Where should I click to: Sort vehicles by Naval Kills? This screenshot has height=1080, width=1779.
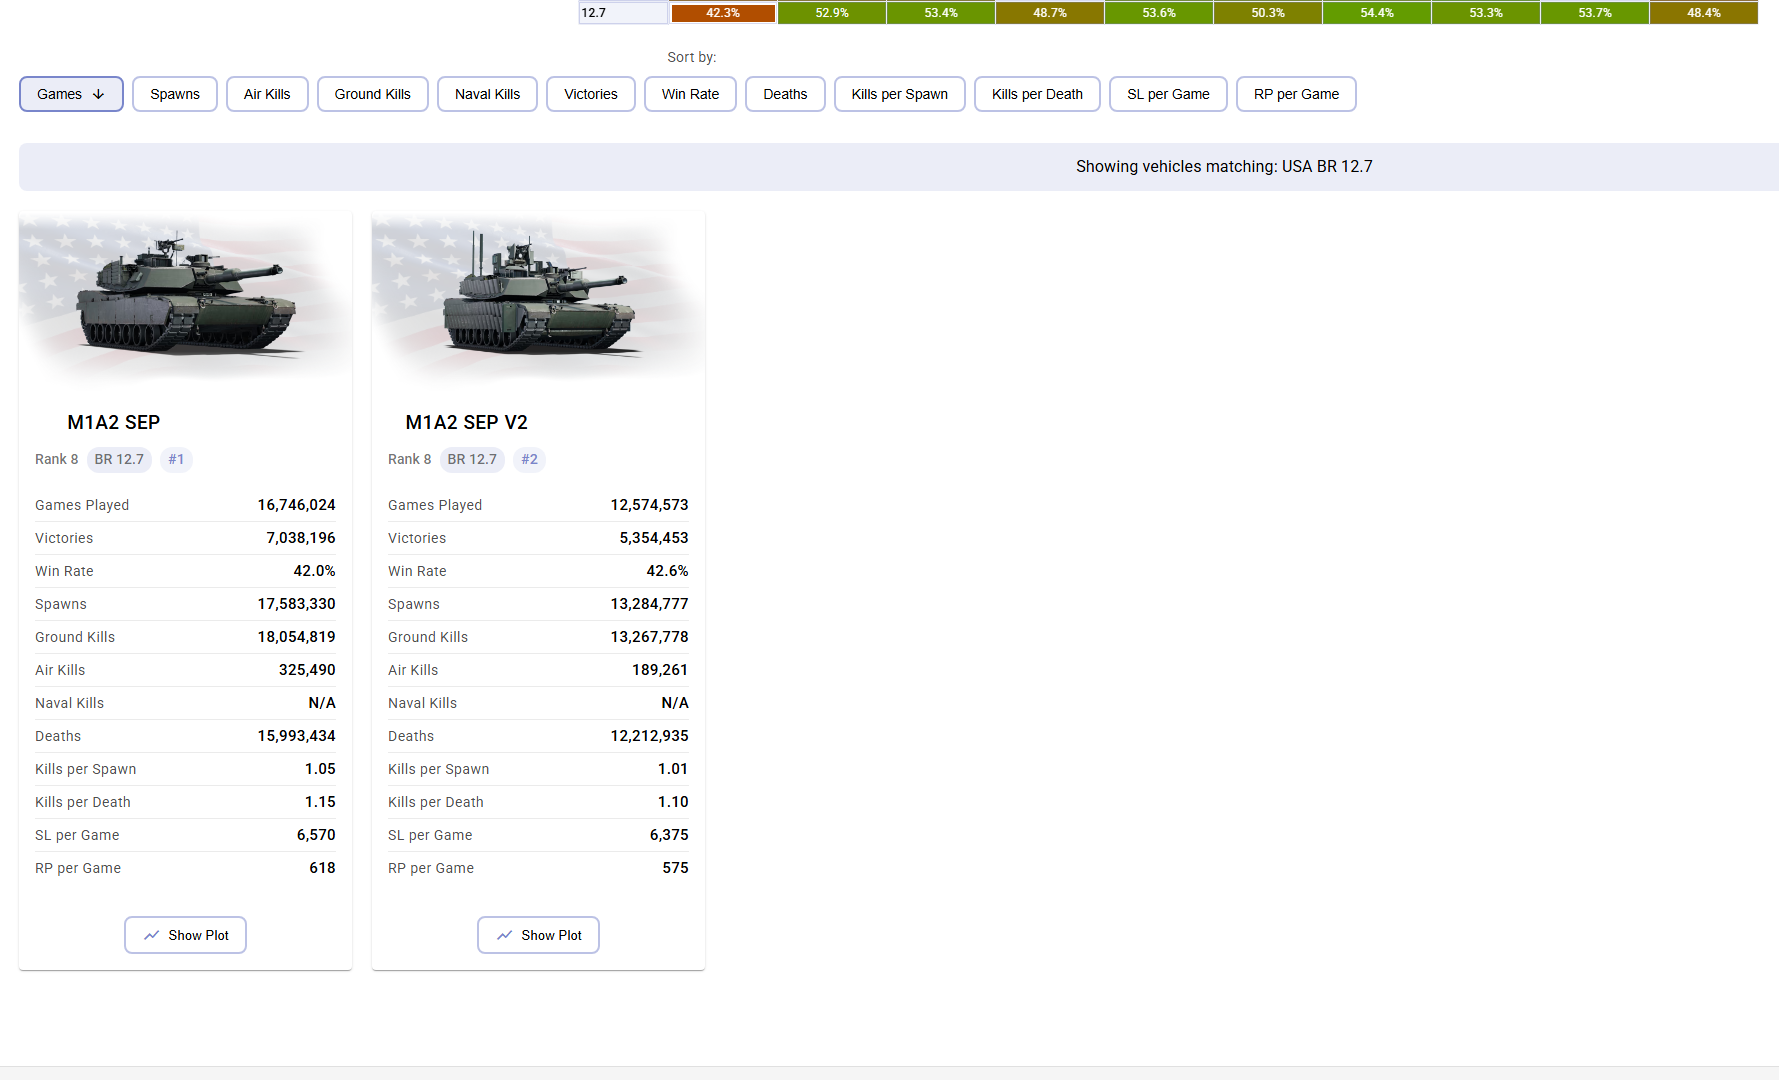pos(487,94)
